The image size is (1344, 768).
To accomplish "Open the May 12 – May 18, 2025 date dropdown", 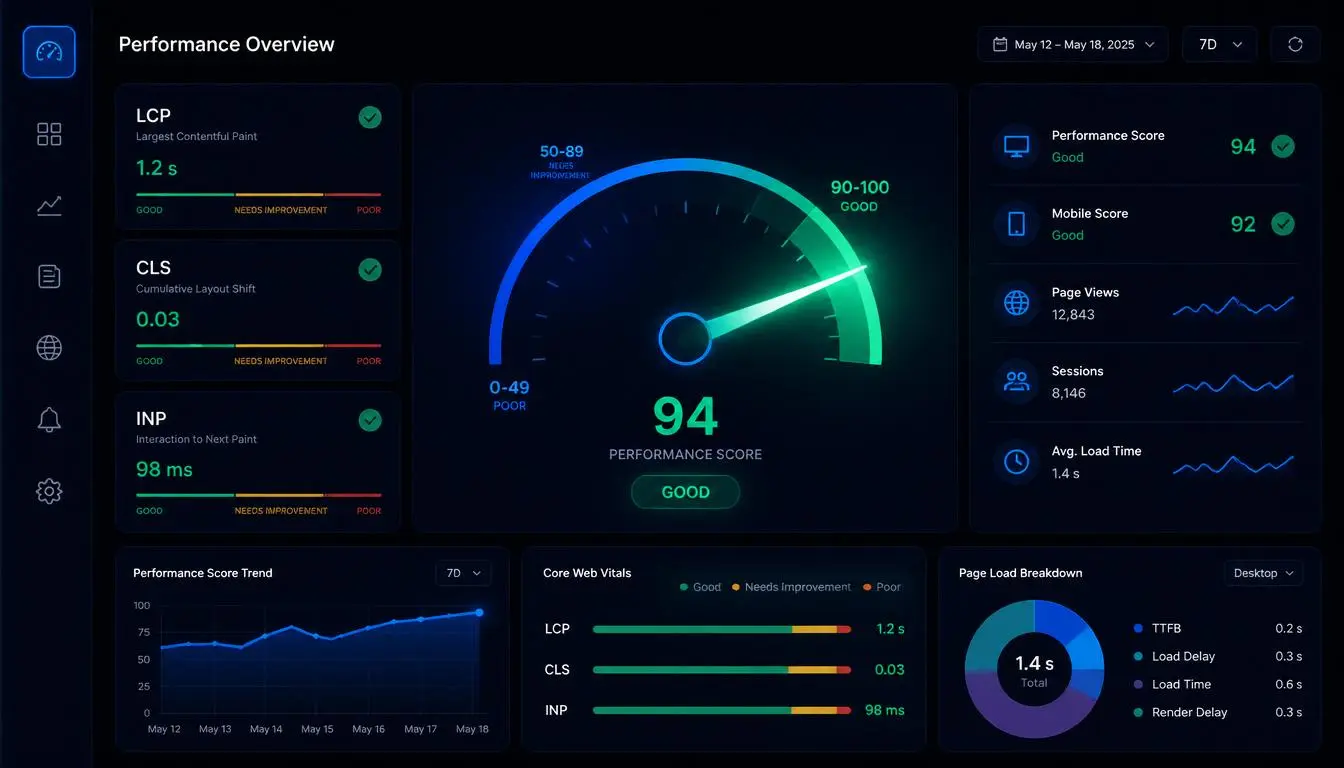I will coord(1073,45).
